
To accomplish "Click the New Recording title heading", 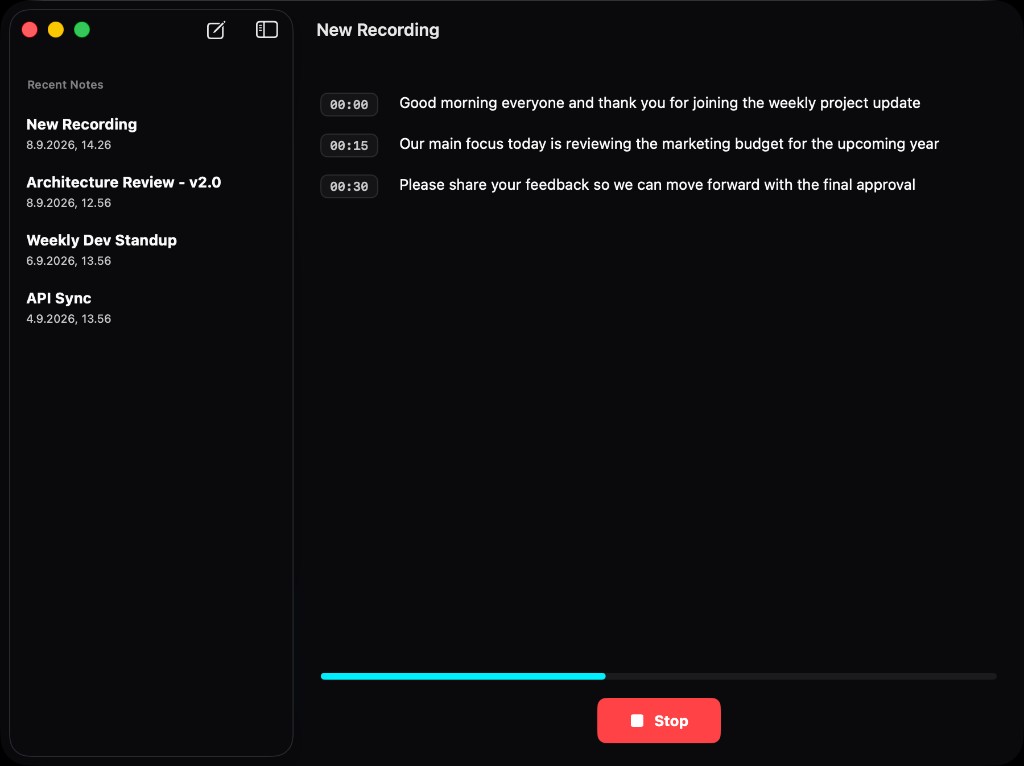I will [377, 30].
